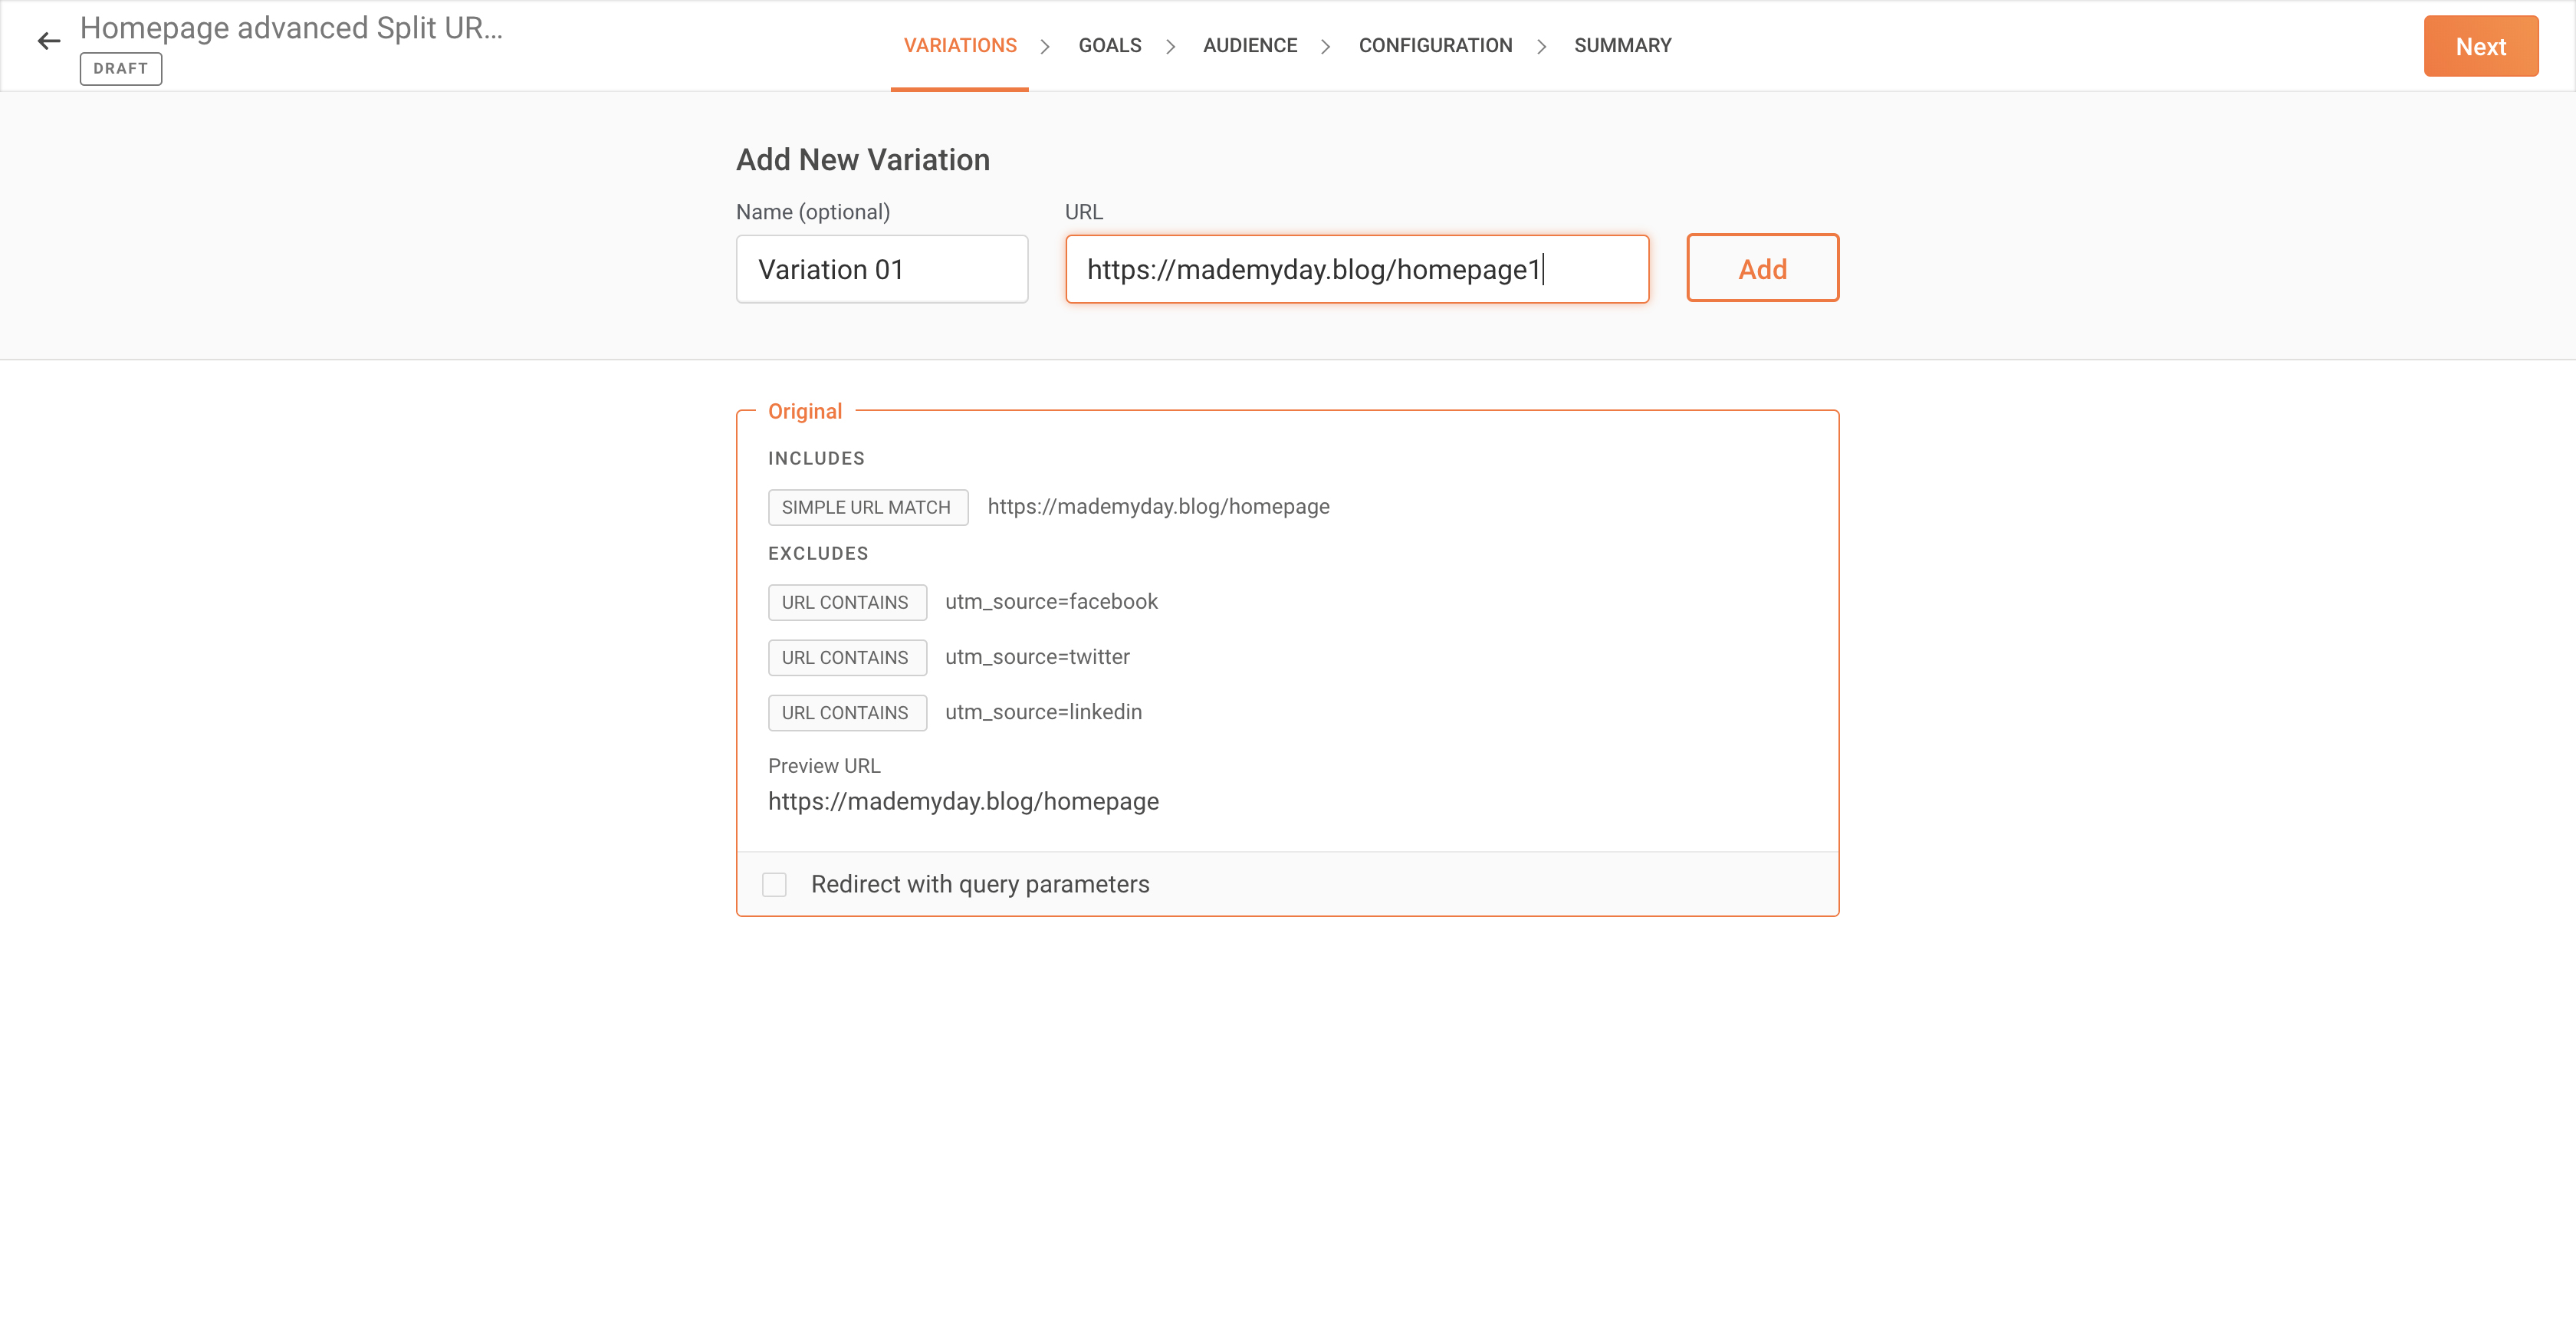This screenshot has width=2576, height=1318.
Task: Click the DRAFT status badge
Action: (120, 68)
